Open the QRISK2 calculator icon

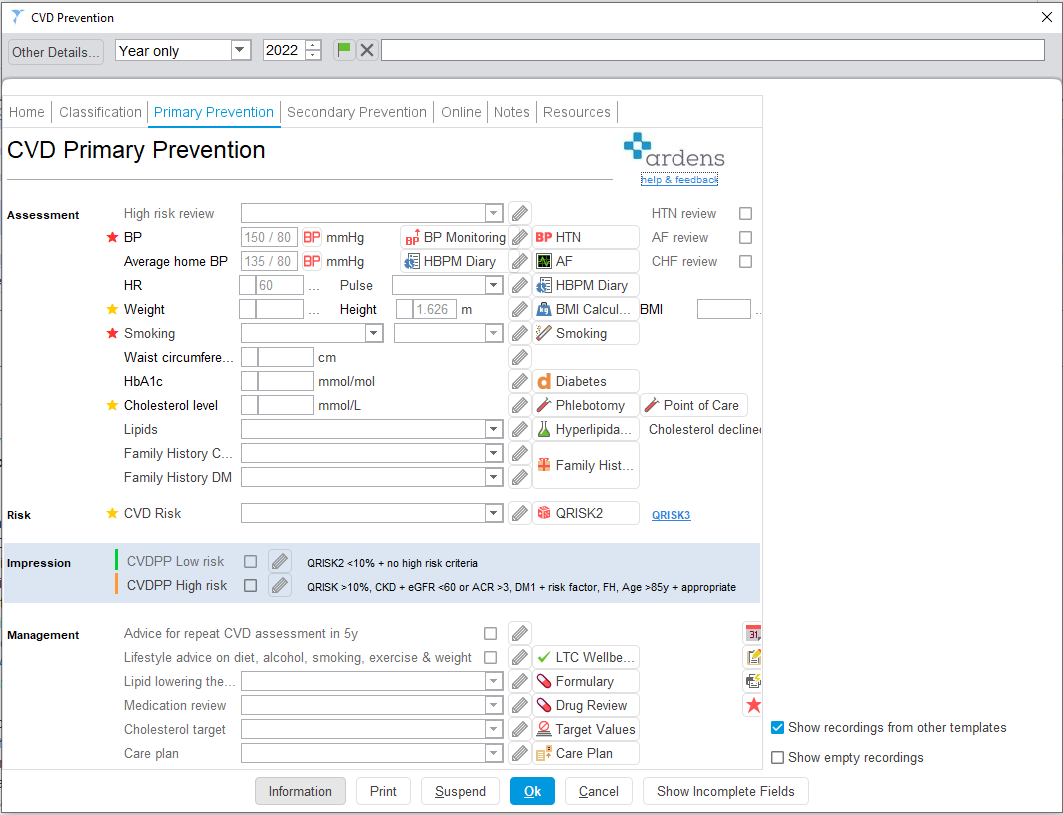point(585,513)
